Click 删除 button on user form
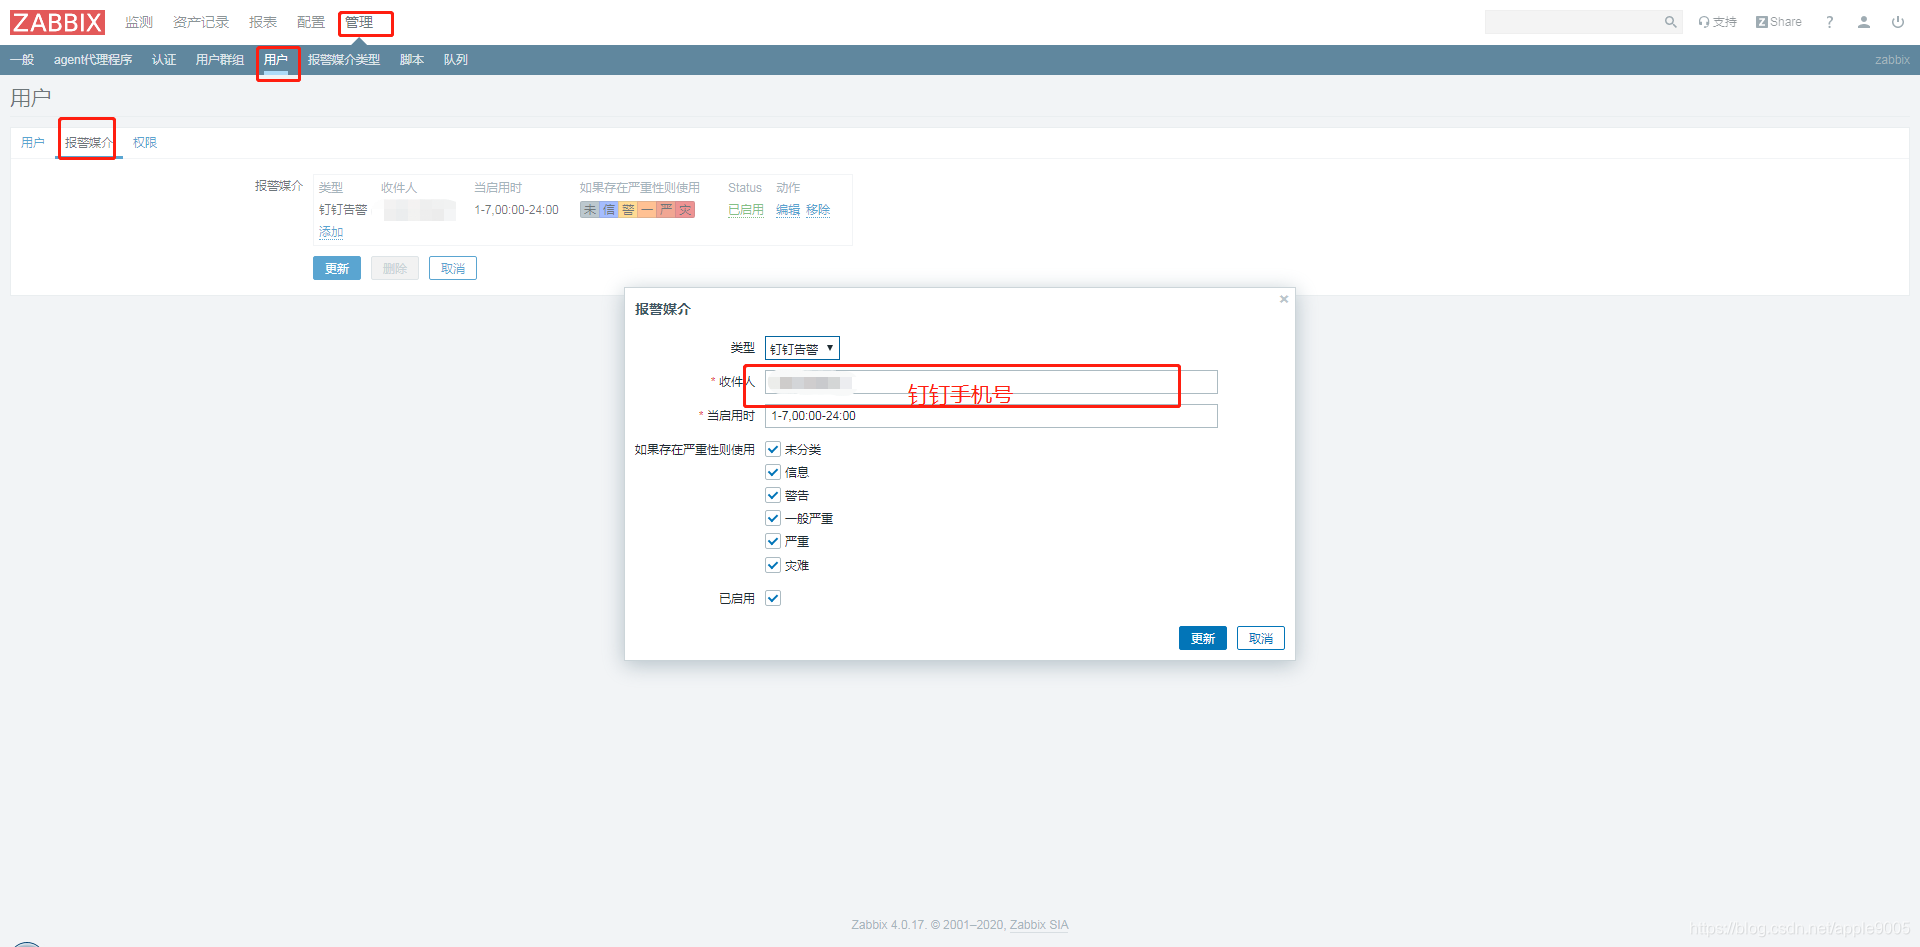 [x=395, y=268]
